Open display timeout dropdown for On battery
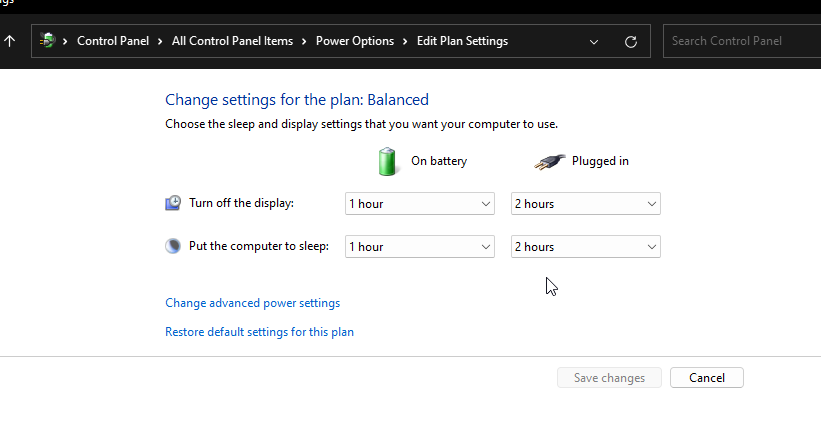 tap(420, 204)
